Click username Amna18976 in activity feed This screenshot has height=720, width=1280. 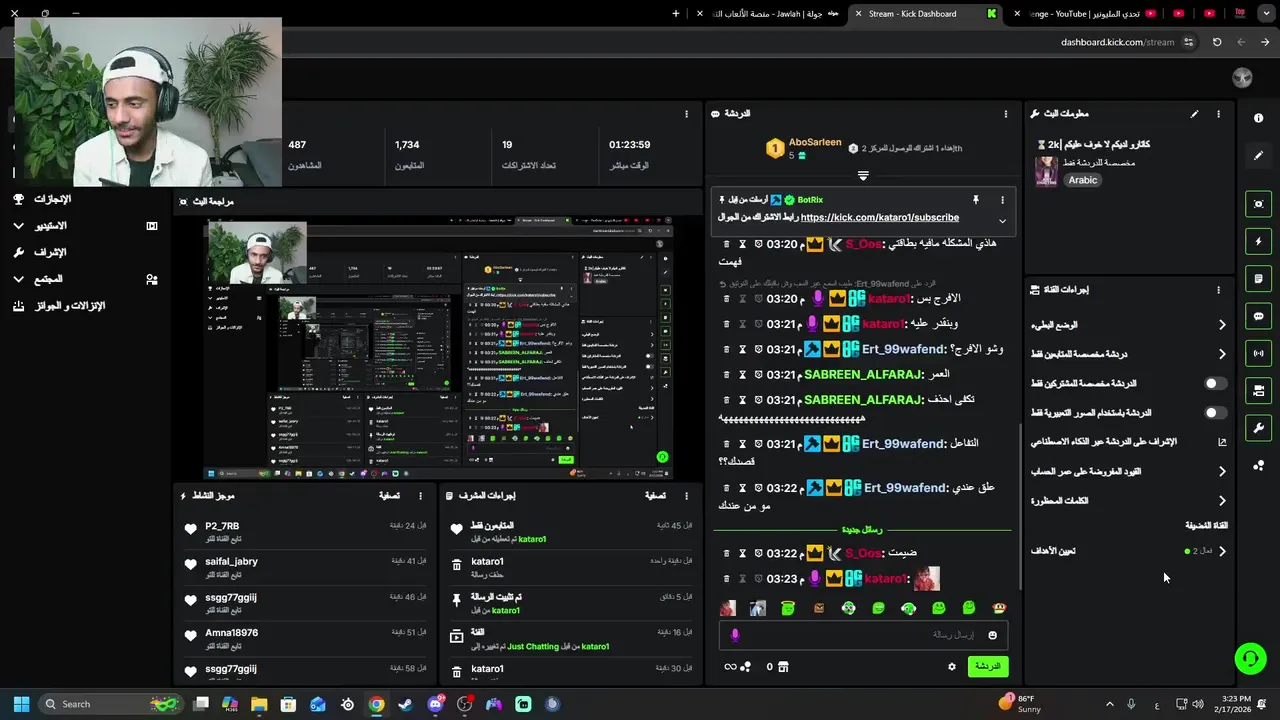232,633
